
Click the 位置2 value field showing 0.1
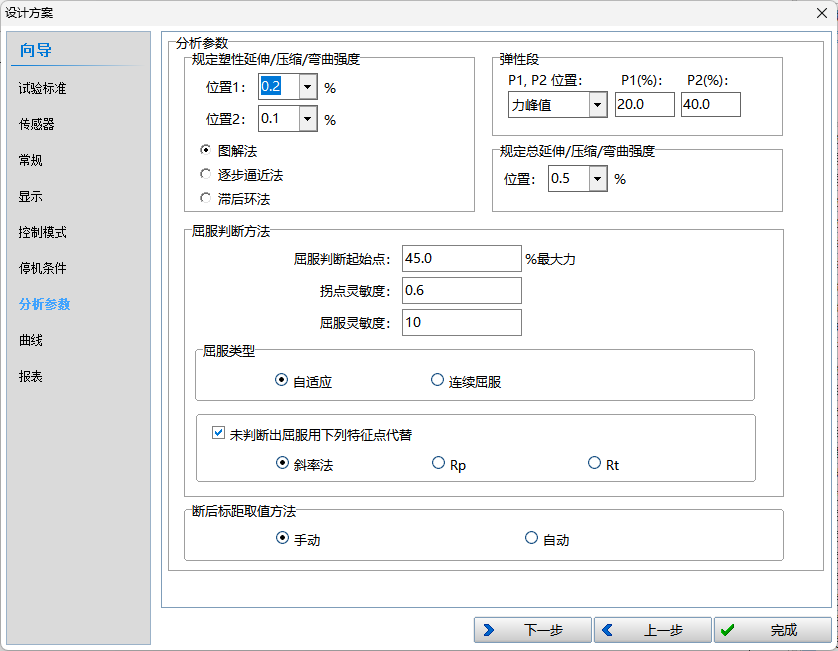pos(278,119)
